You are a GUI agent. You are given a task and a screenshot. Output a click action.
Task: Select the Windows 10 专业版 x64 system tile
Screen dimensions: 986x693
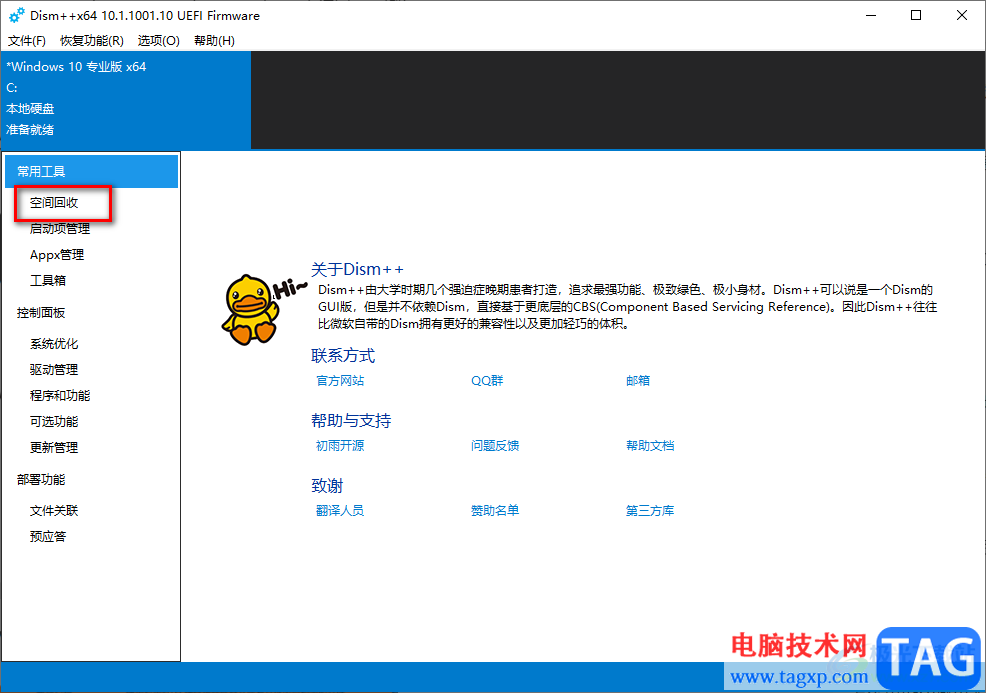pos(126,100)
